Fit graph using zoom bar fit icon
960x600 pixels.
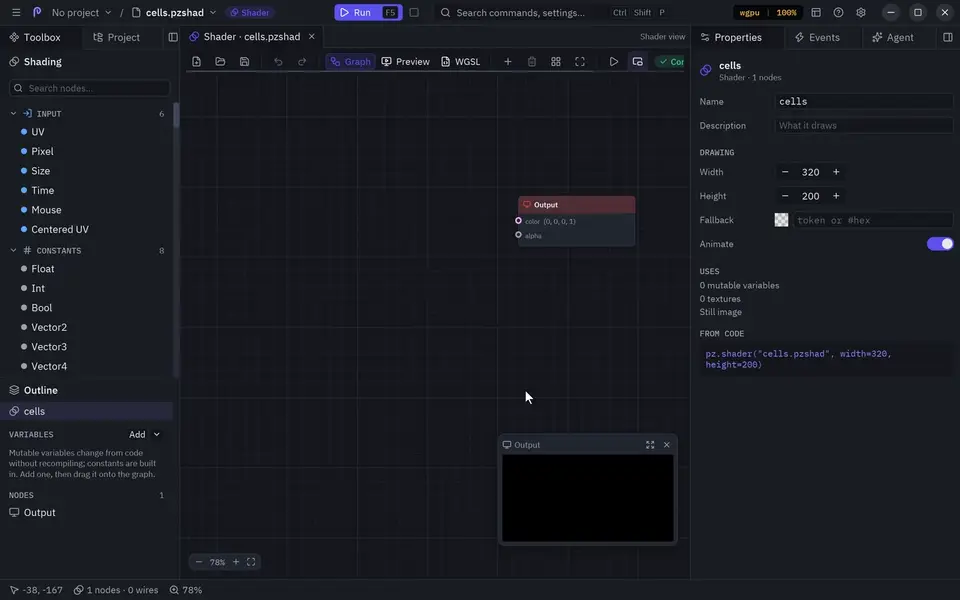click(x=251, y=562)
